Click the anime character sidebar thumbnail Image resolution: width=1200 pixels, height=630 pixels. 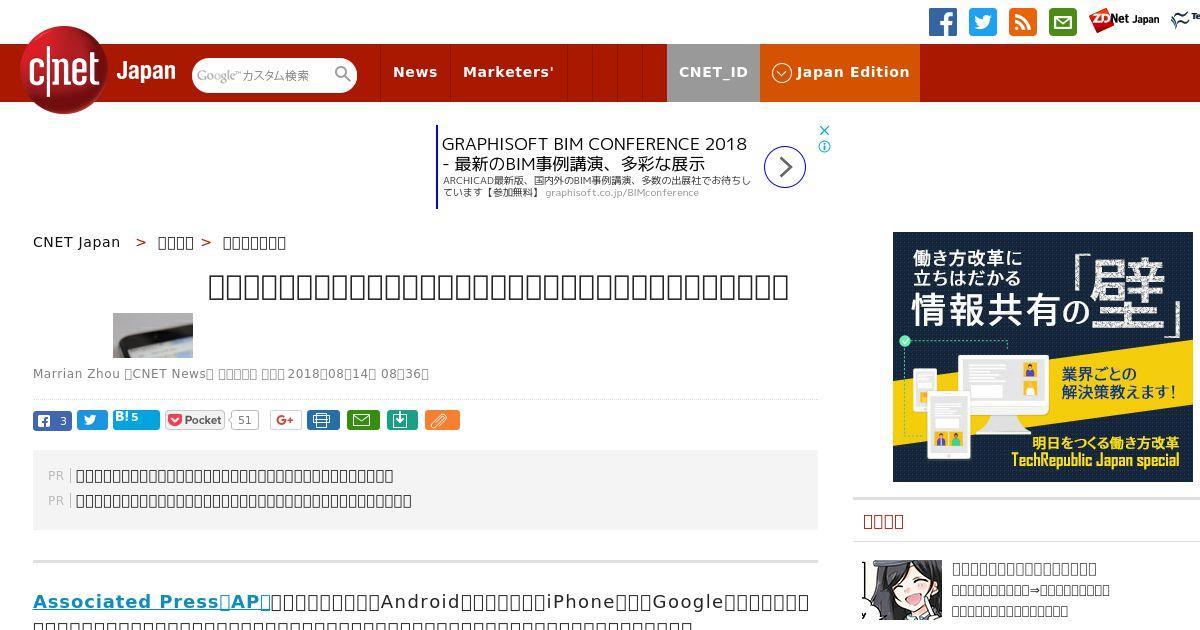pyautogui.click(x=902, y=590)
